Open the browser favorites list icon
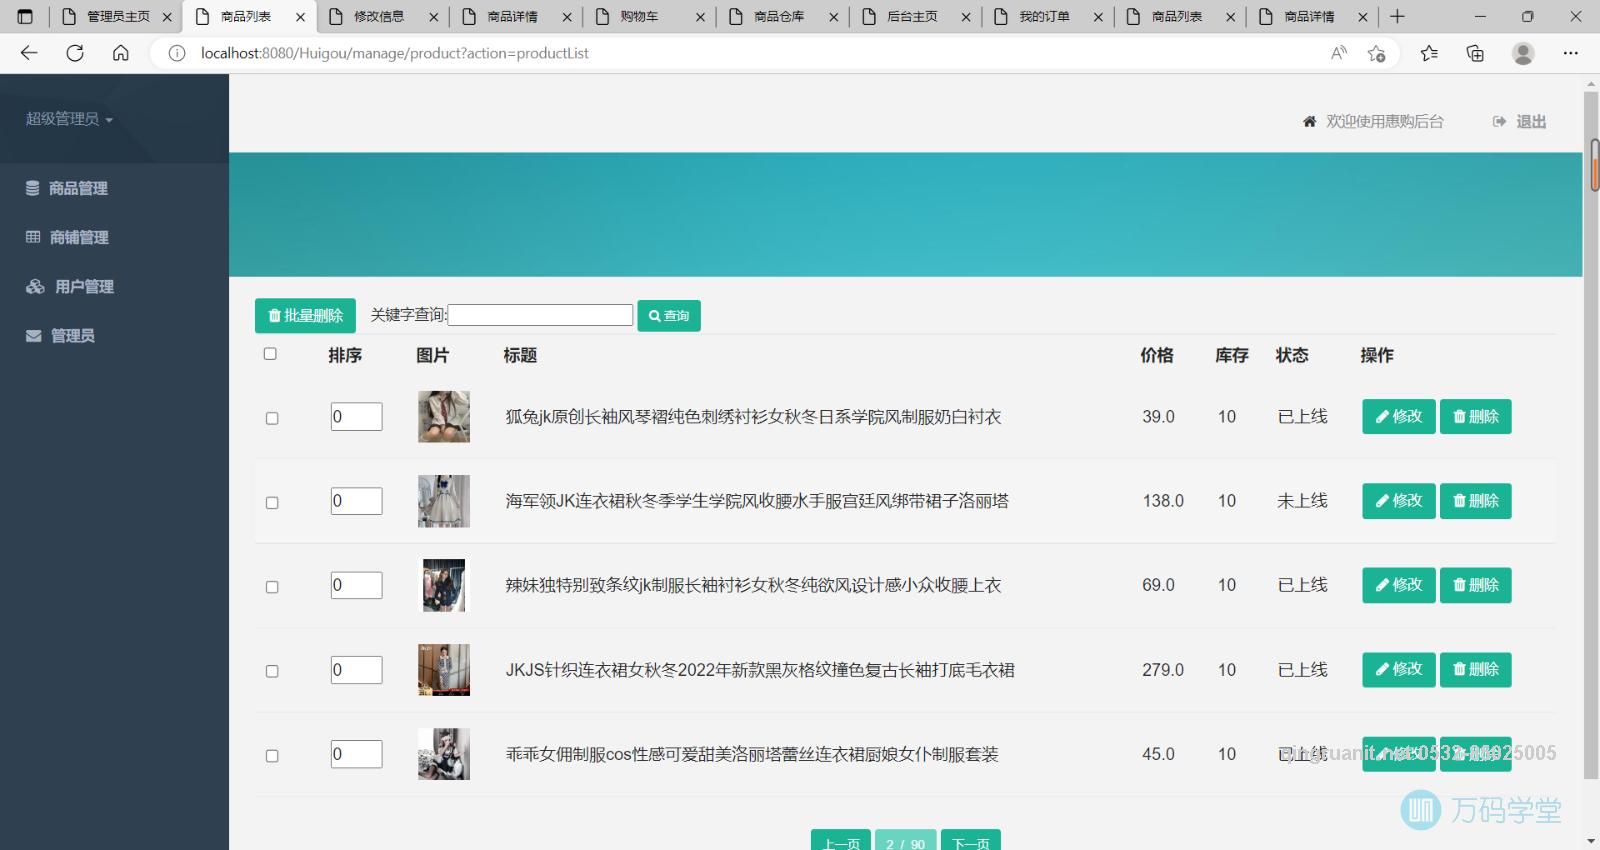 (x=1429, y=53)
